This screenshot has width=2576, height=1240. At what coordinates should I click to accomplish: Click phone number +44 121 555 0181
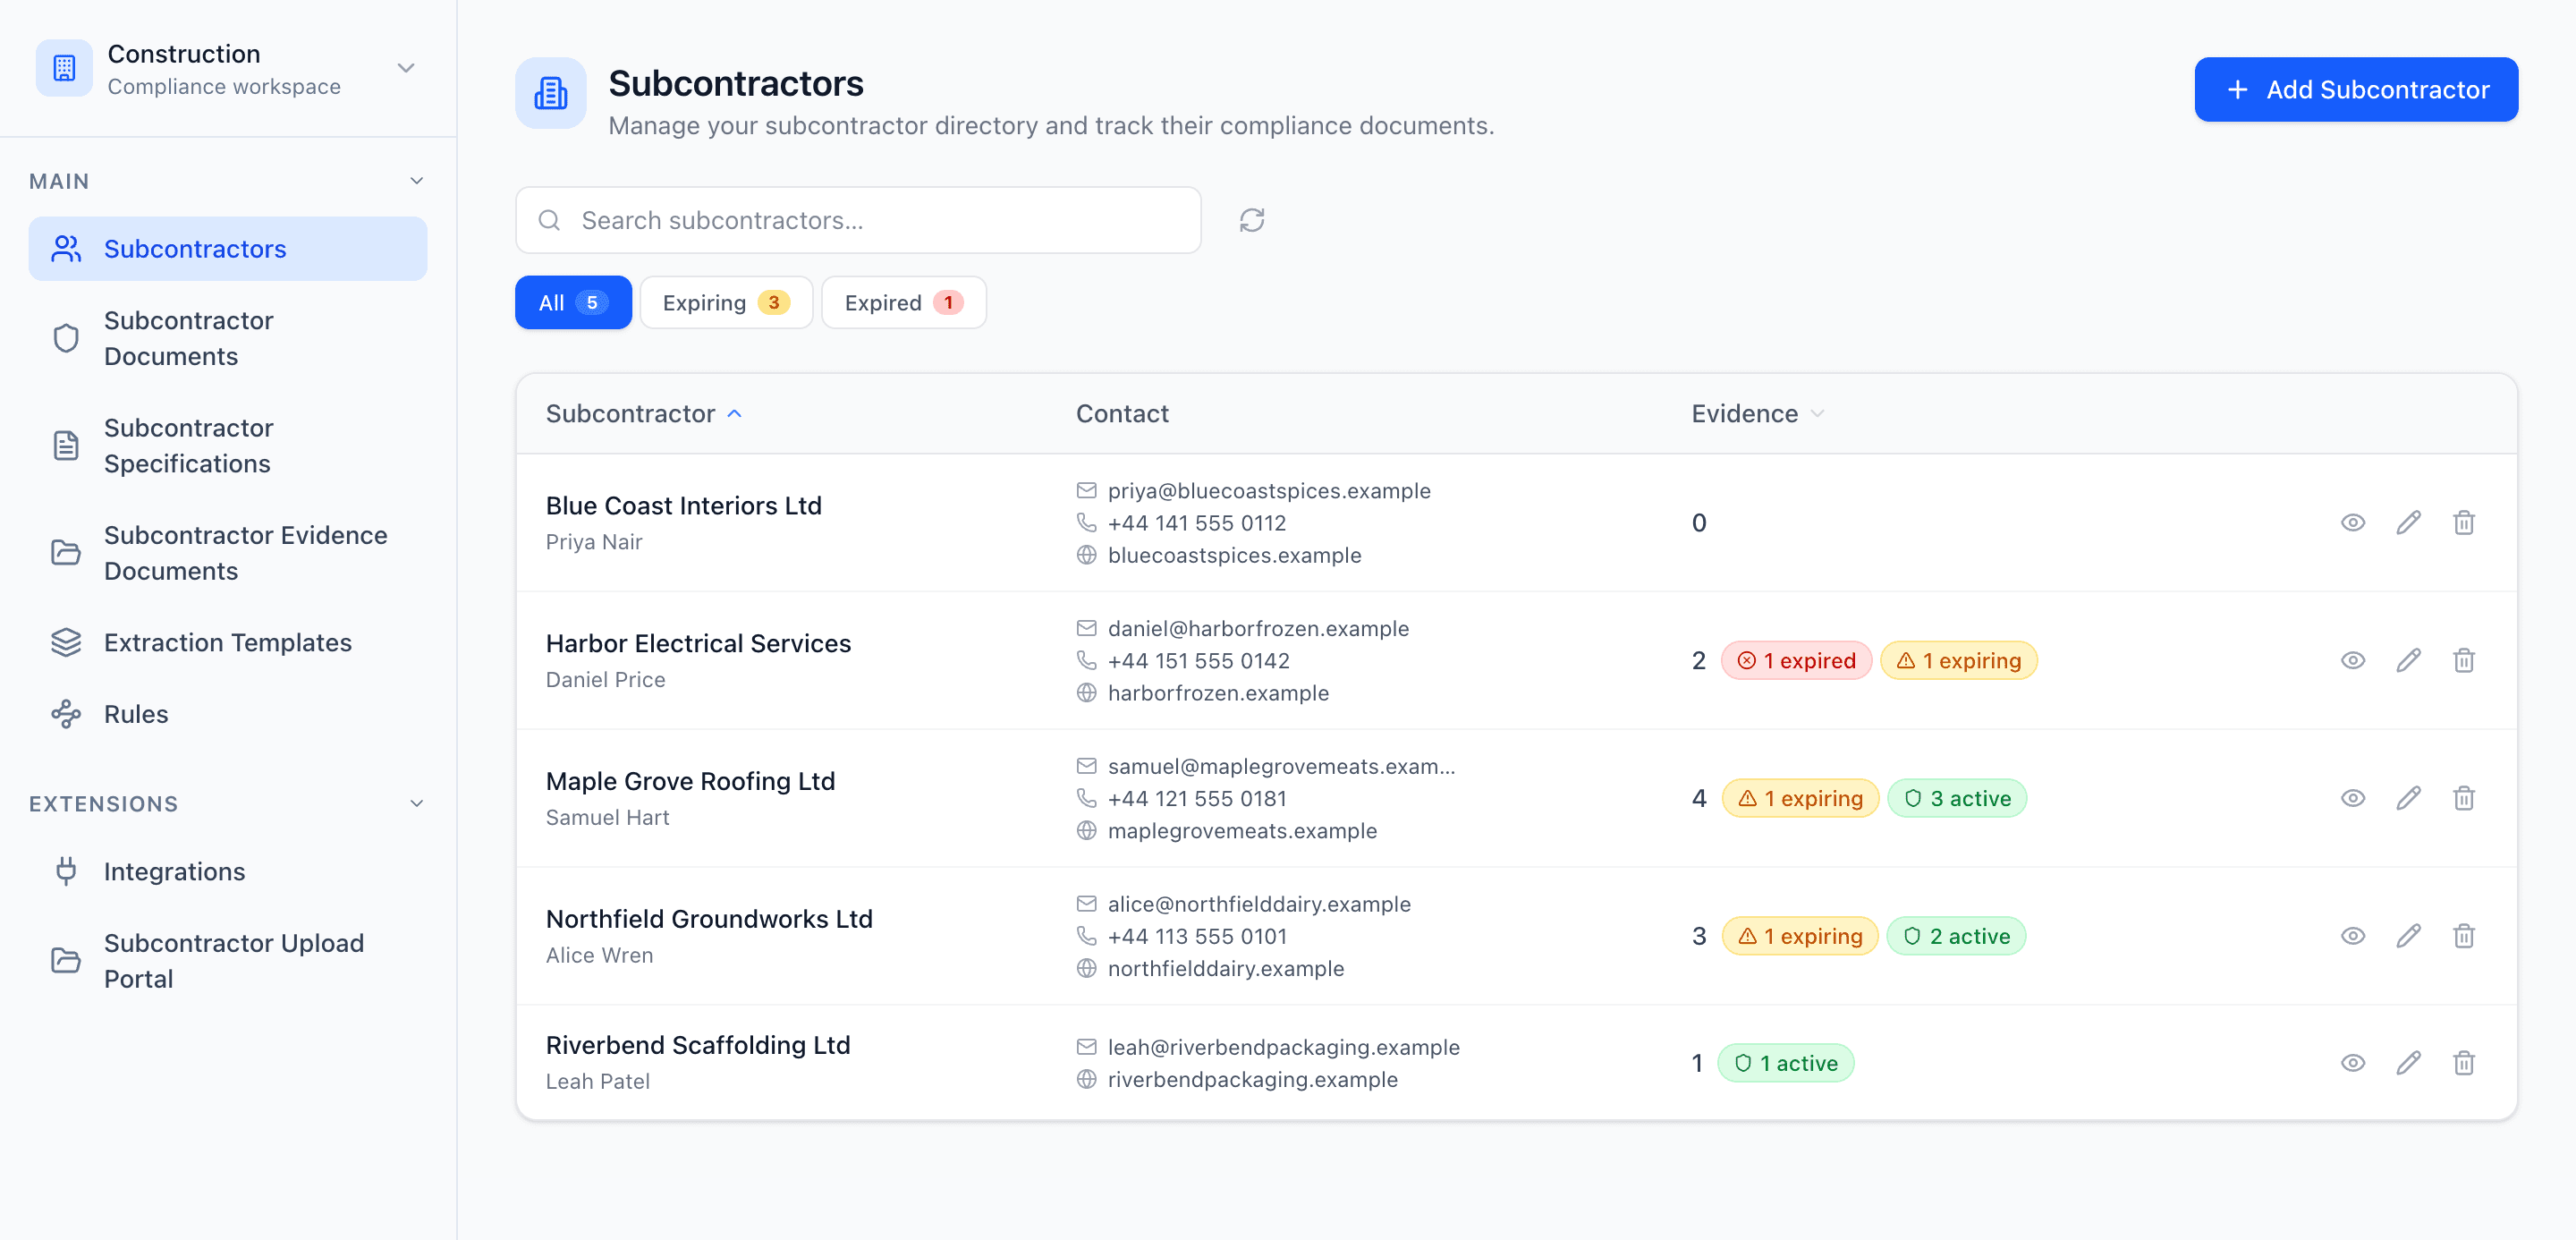coord(1197,799)
